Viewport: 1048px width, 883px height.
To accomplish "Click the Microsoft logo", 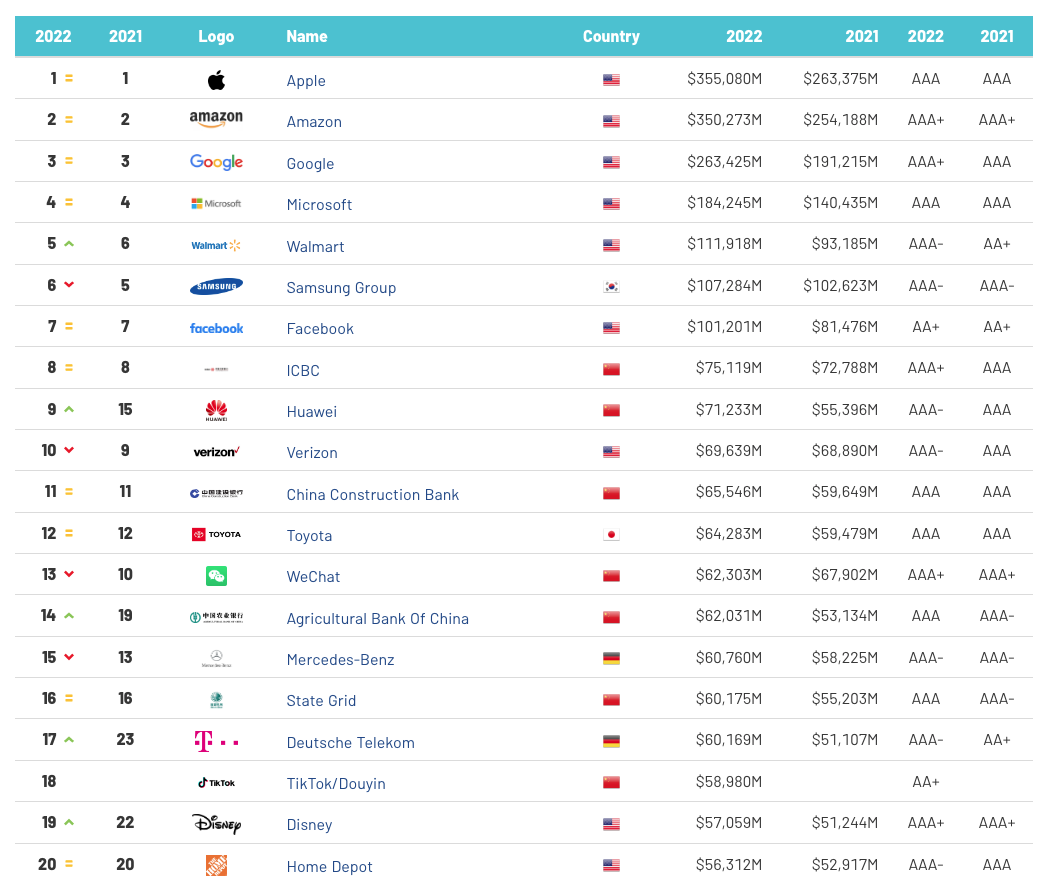I will [x=216, y=203].
